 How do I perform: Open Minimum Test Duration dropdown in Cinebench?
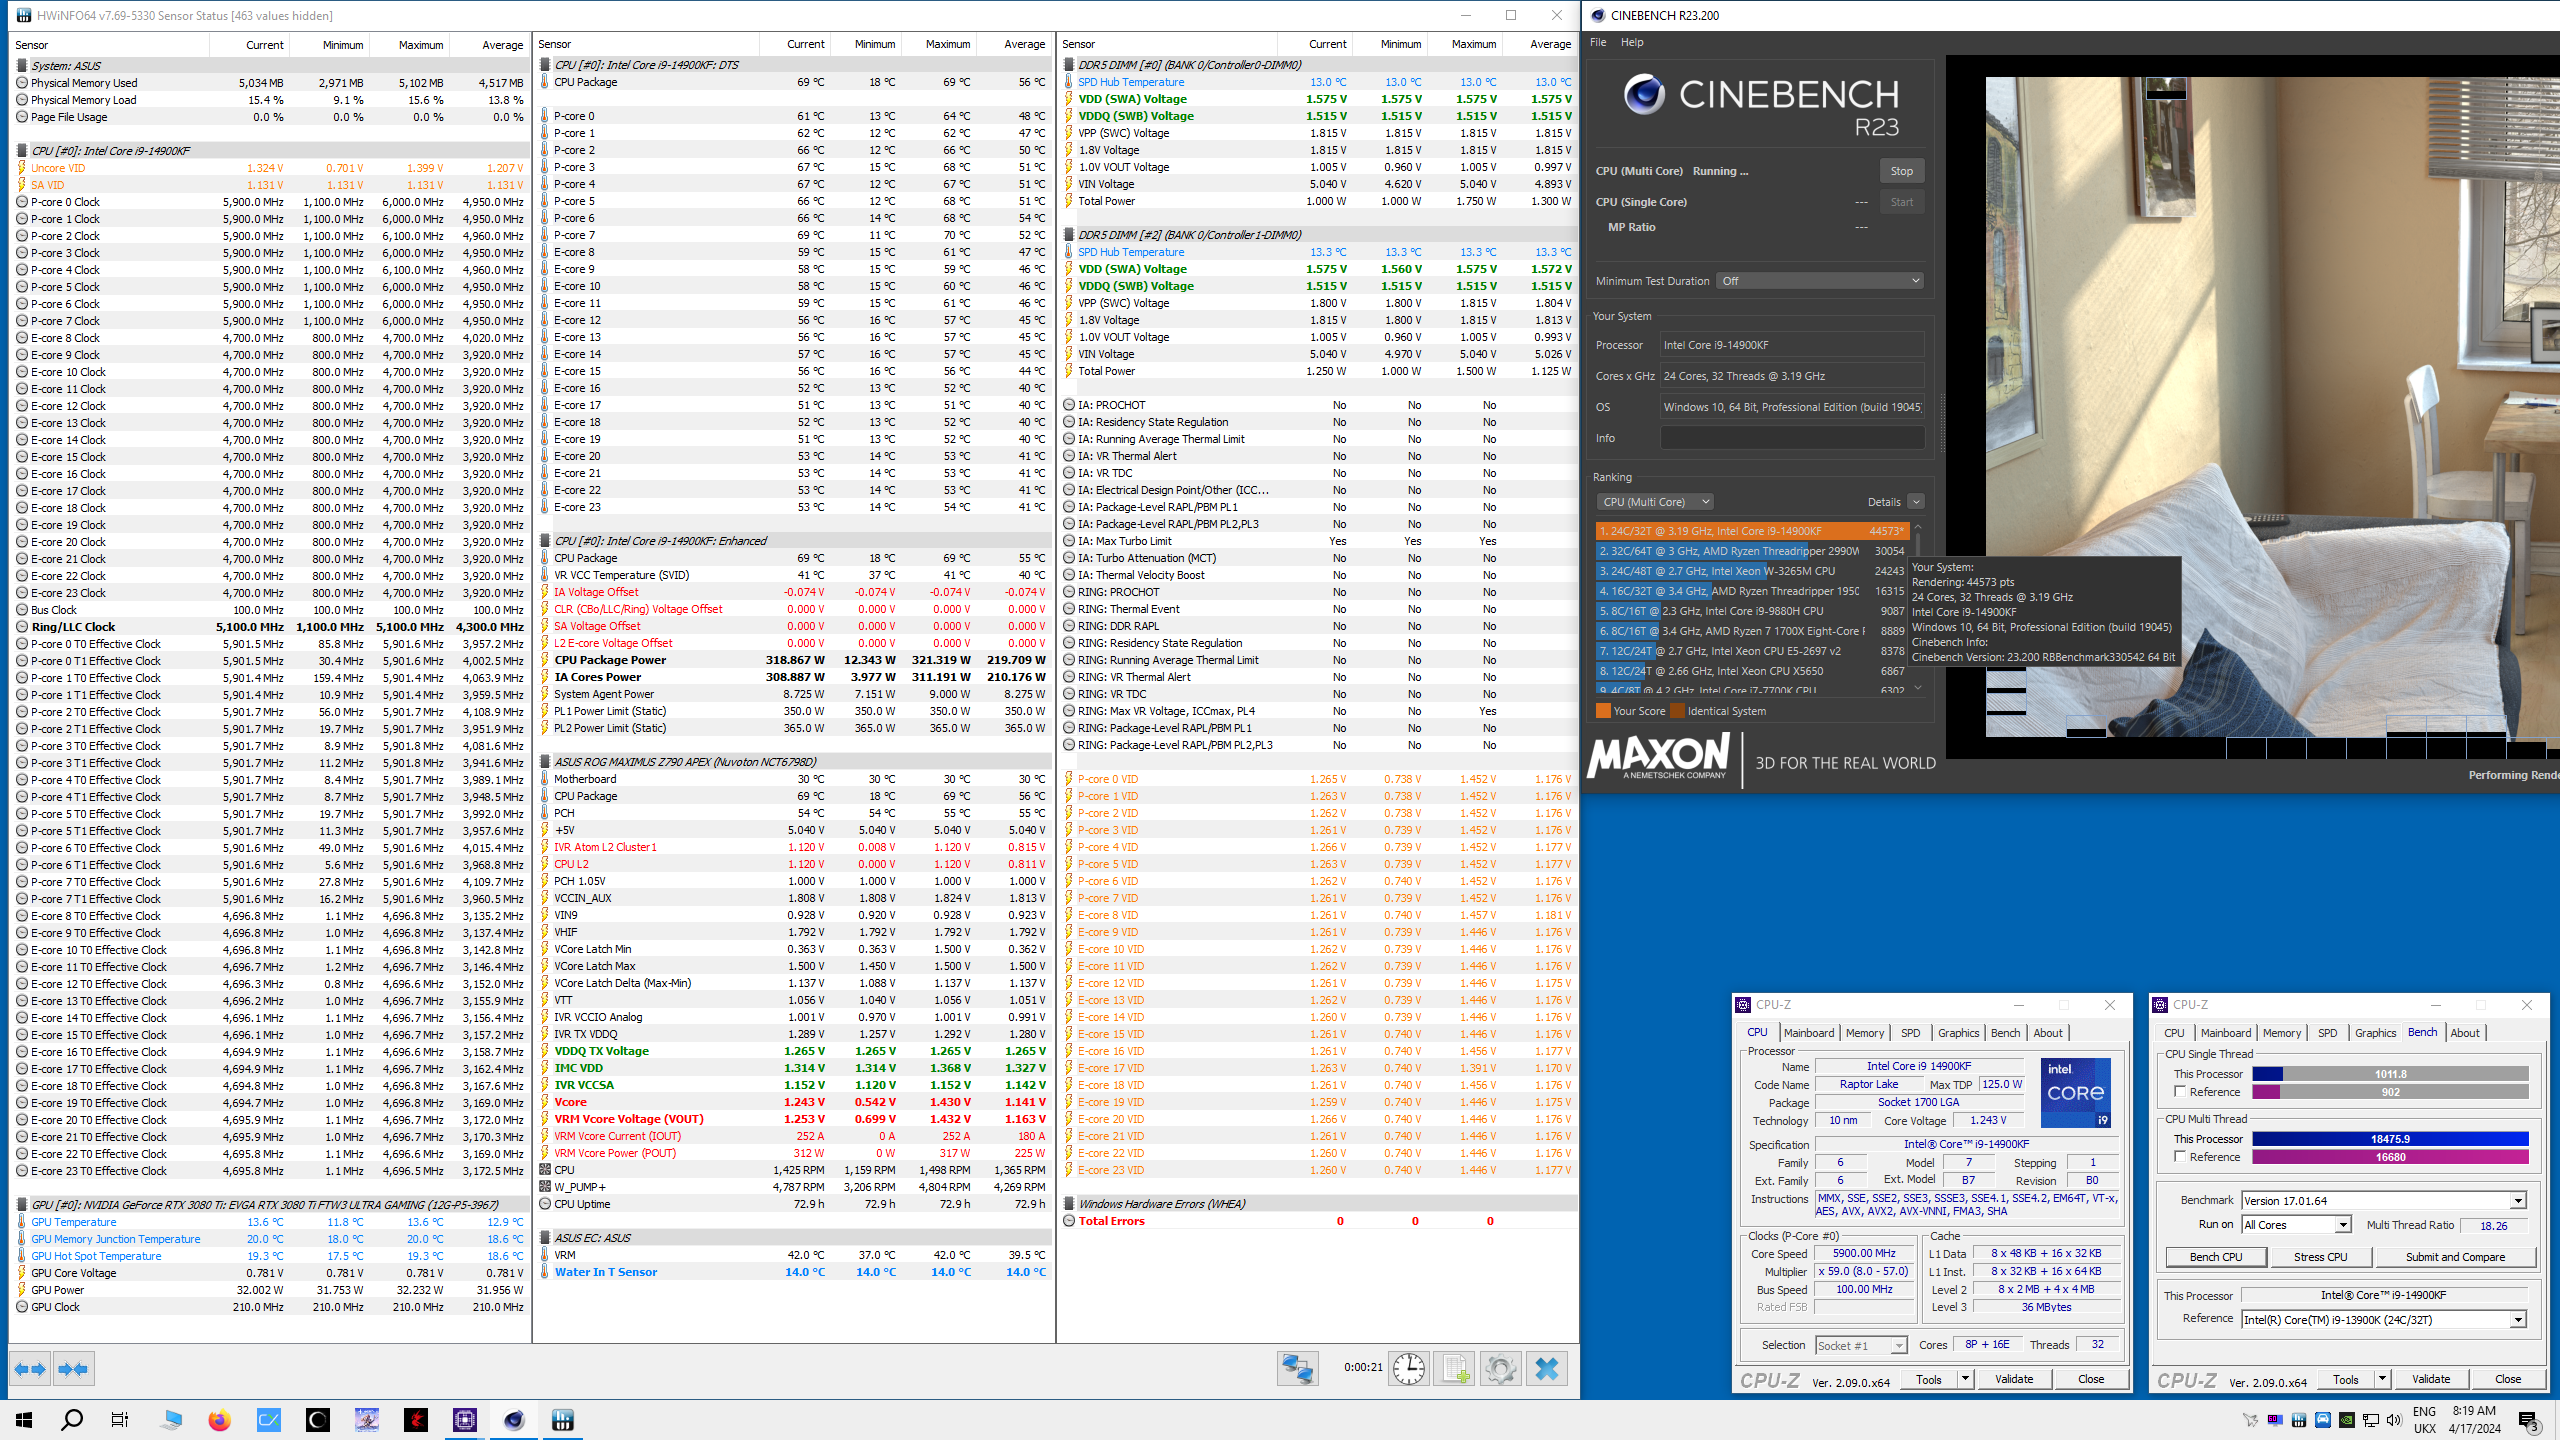1820,281
